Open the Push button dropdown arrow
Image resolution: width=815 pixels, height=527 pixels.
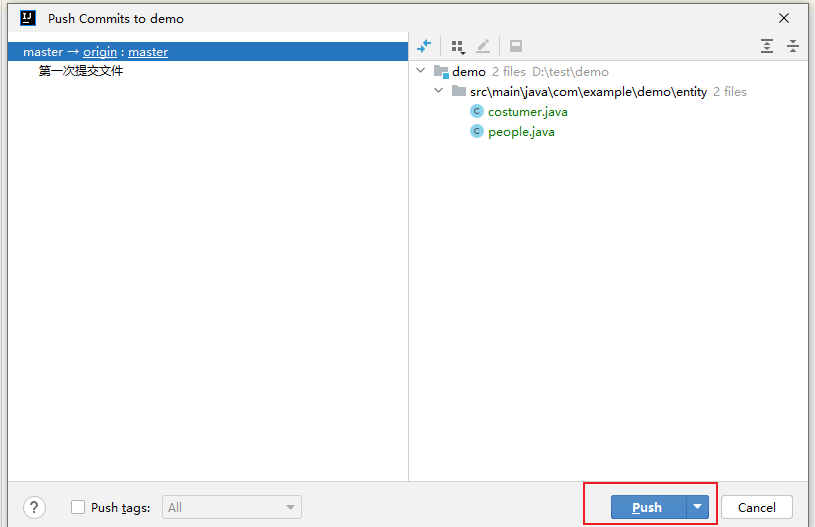[697, 507]
